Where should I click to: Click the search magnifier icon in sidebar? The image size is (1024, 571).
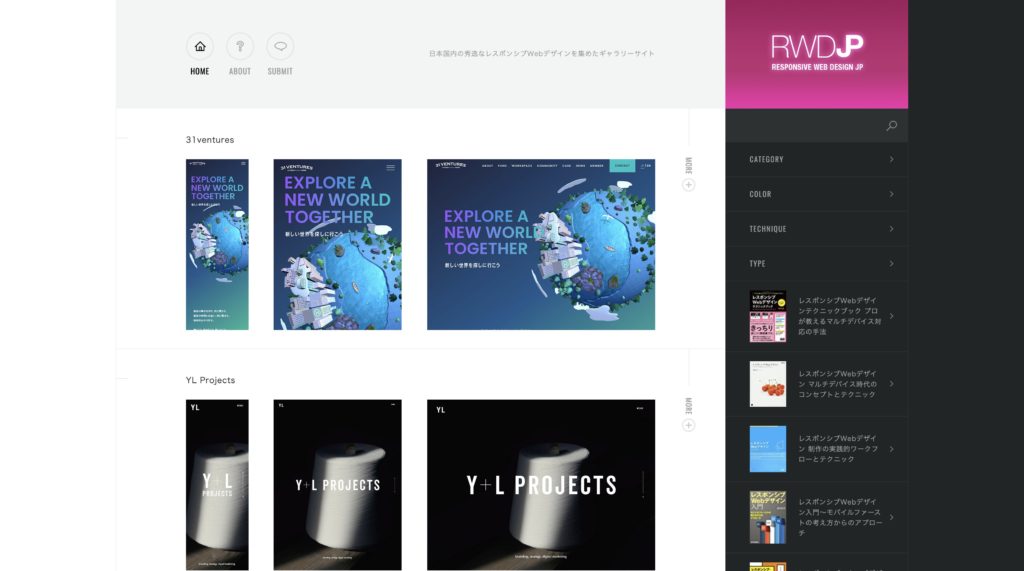point(891,125)
